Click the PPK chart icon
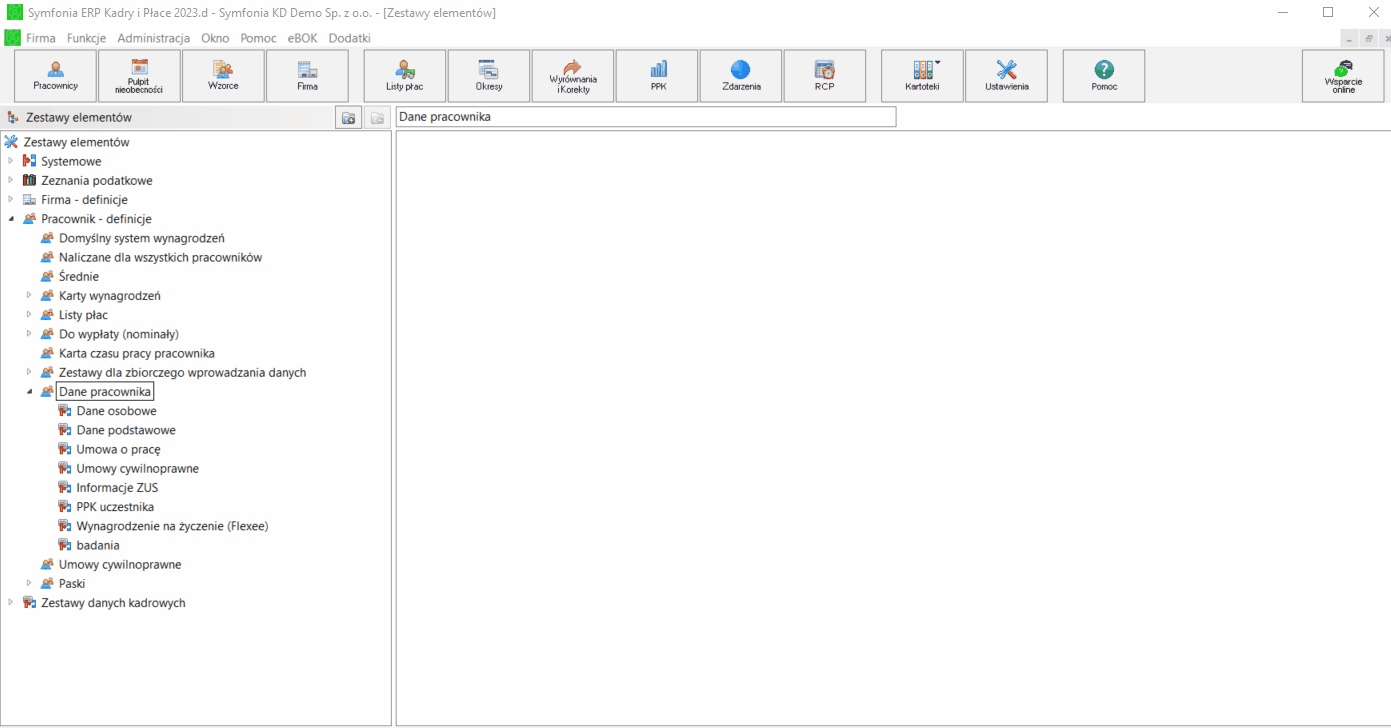 click(x=658, y=76)
